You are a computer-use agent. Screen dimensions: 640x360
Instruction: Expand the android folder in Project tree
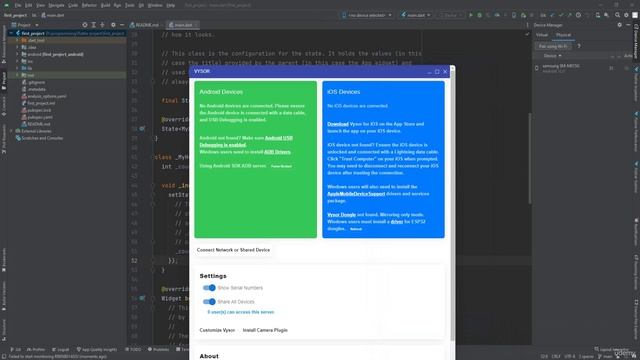[17, 54]
